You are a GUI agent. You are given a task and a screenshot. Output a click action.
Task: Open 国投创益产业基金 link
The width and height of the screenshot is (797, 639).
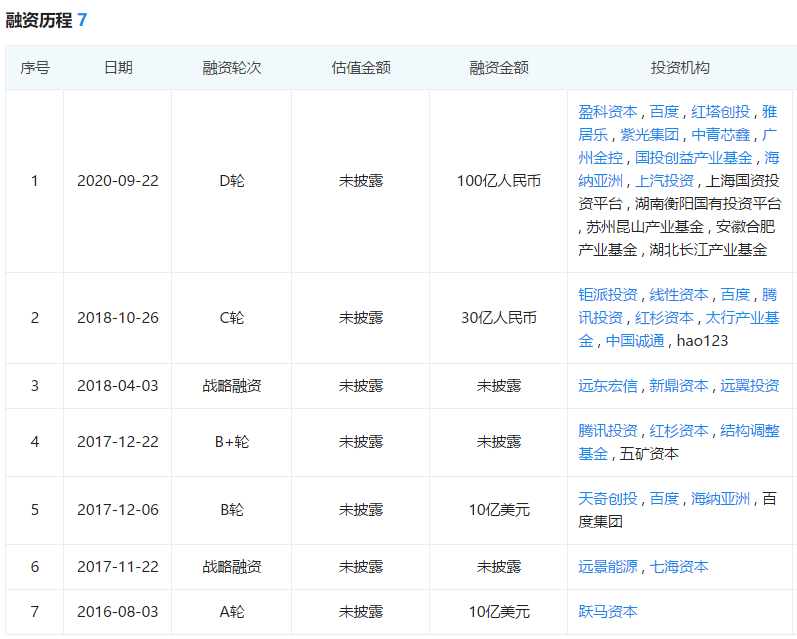(x=693, y=158)
